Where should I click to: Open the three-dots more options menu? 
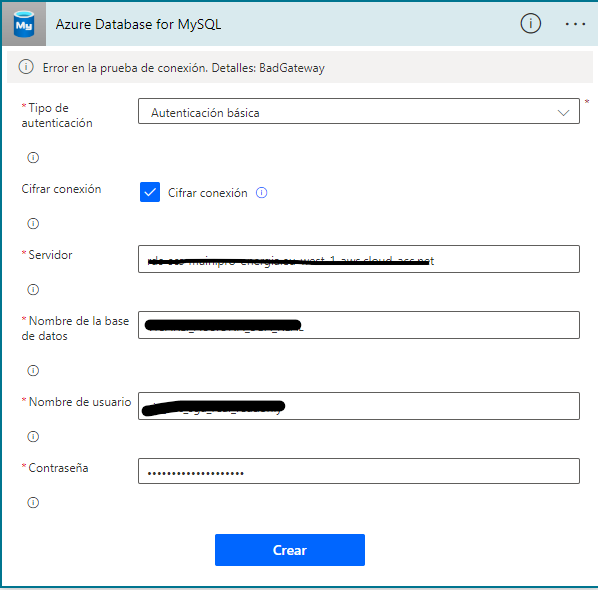(x=575, y=24)
